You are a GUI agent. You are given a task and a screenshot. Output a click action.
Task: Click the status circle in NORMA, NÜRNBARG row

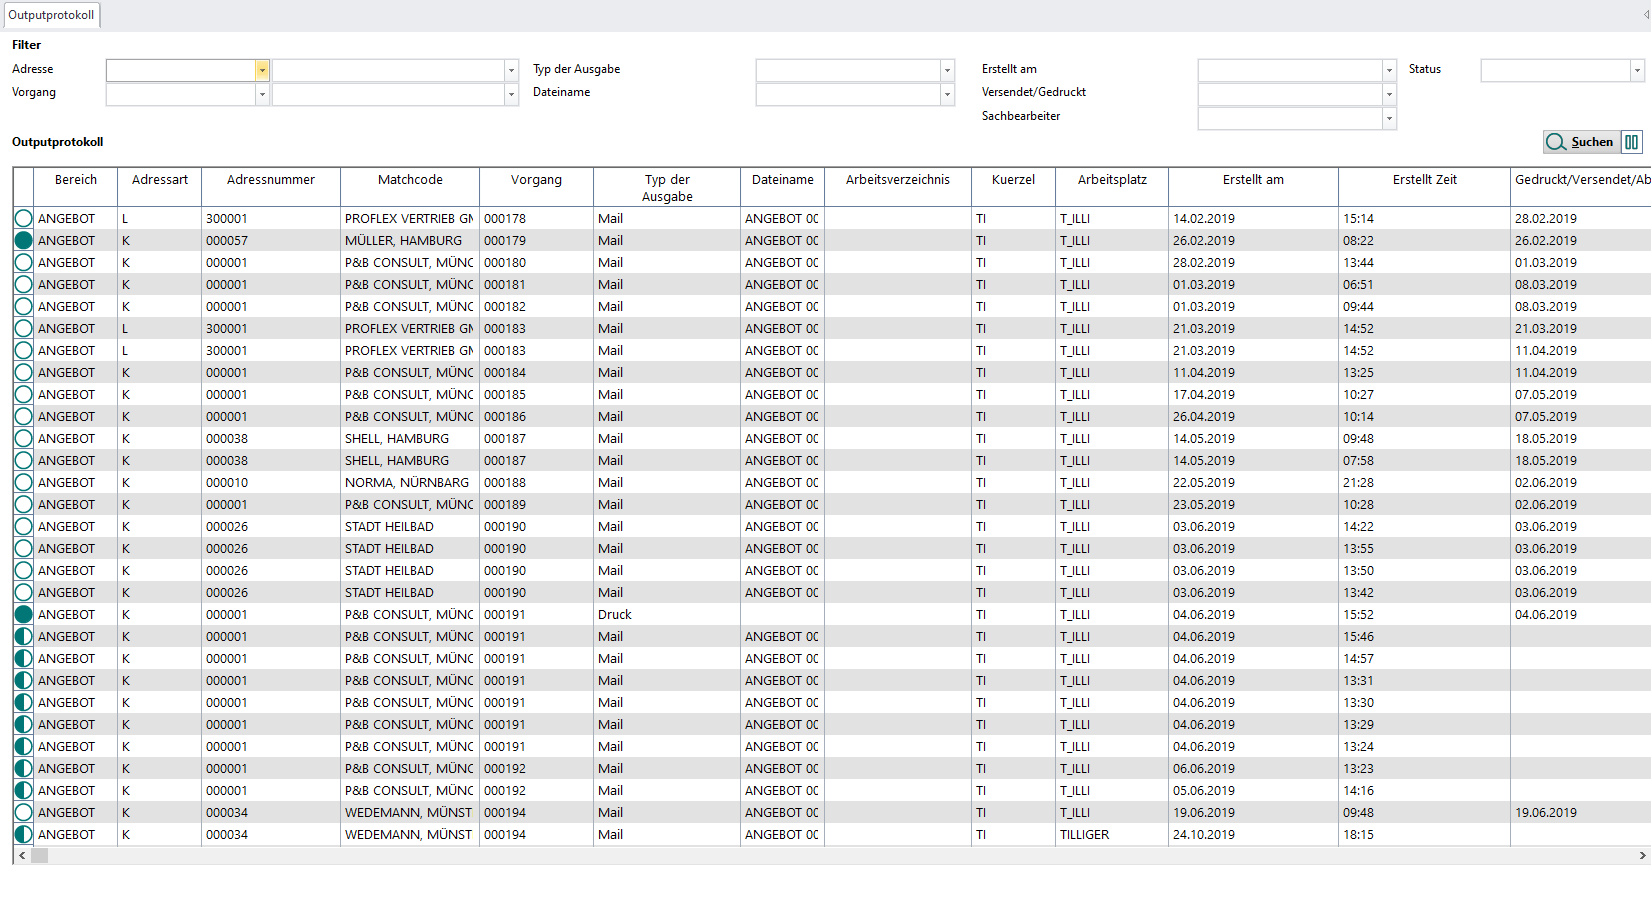coord(23,483)
